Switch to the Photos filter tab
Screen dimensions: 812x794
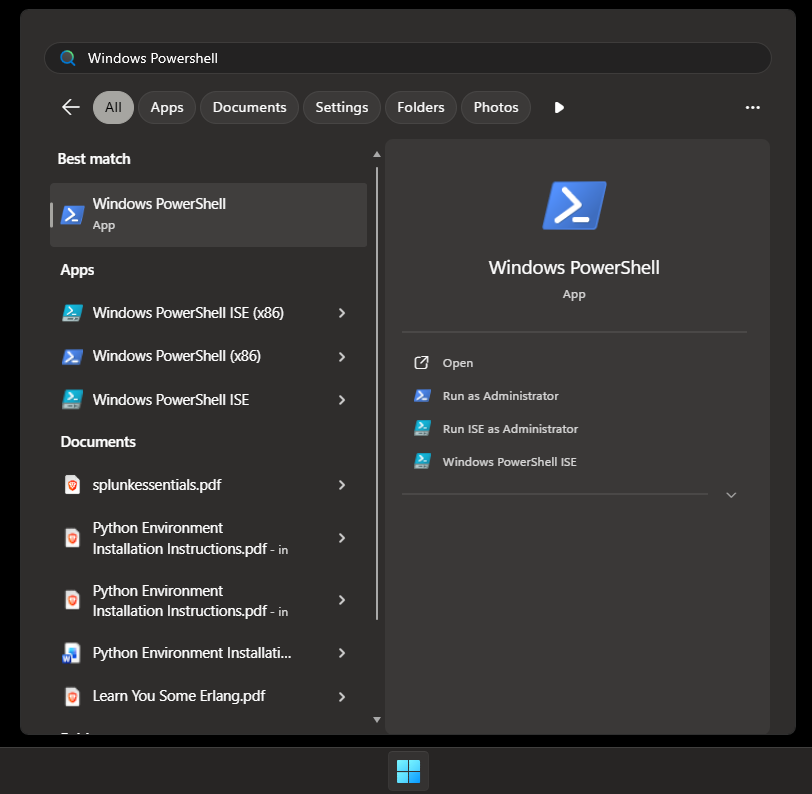click(496, 107)
